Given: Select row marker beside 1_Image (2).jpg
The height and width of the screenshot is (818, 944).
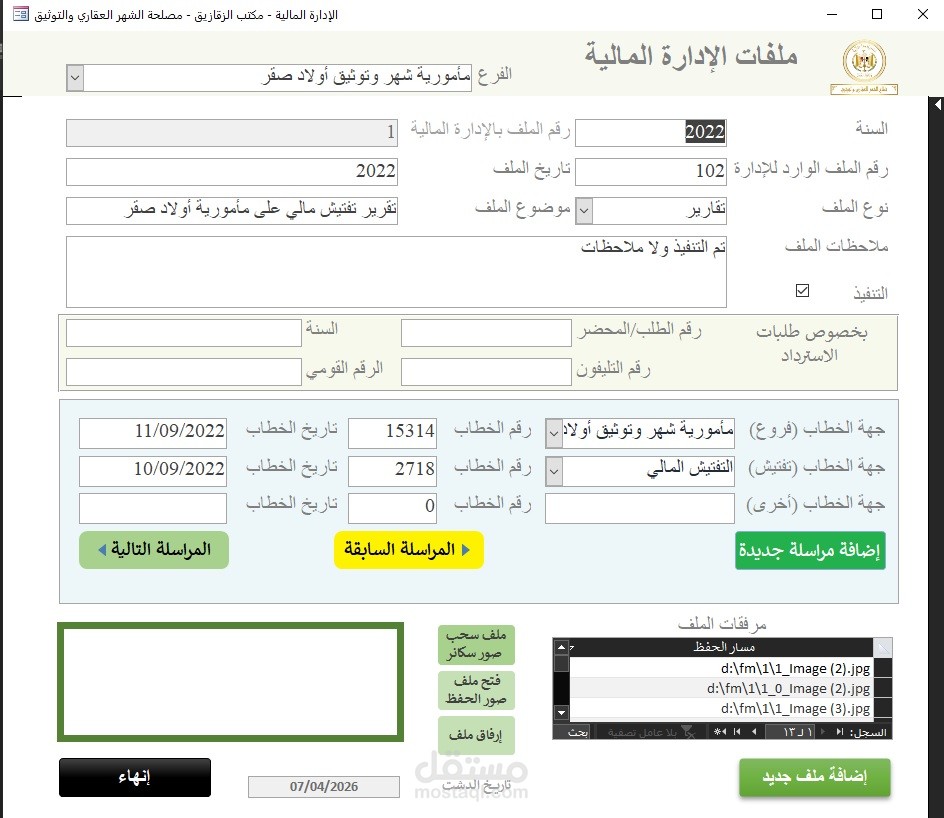Looking at the screenshot, I should (x=883, y=668).
